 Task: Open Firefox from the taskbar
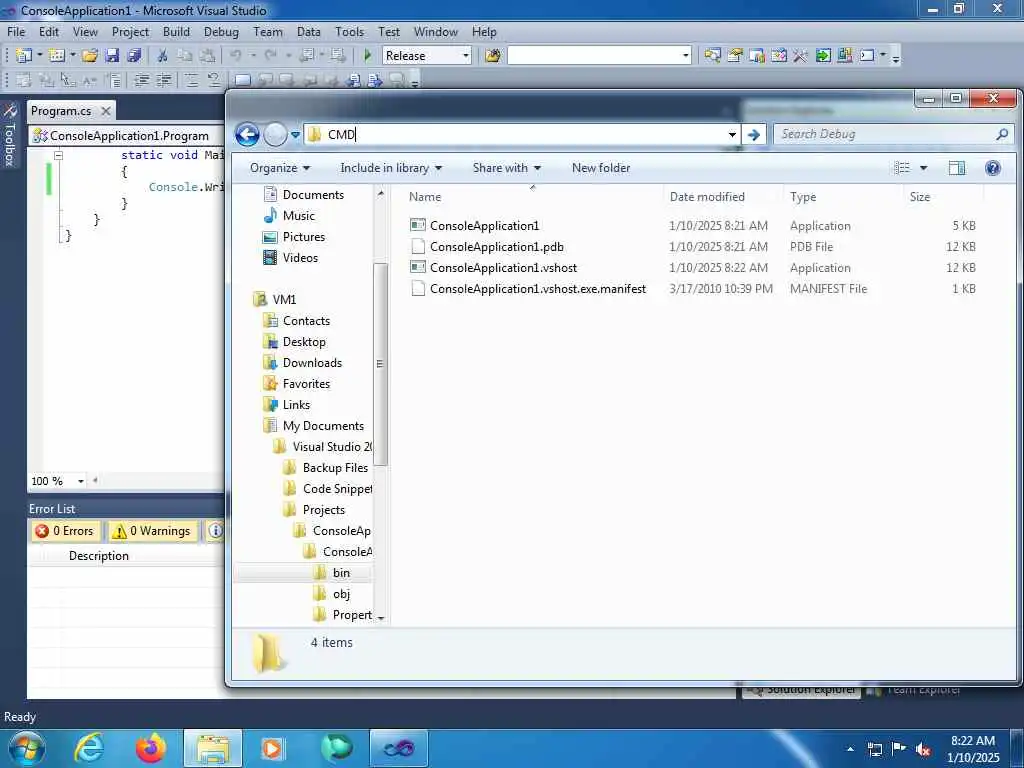tap(151, 748)
